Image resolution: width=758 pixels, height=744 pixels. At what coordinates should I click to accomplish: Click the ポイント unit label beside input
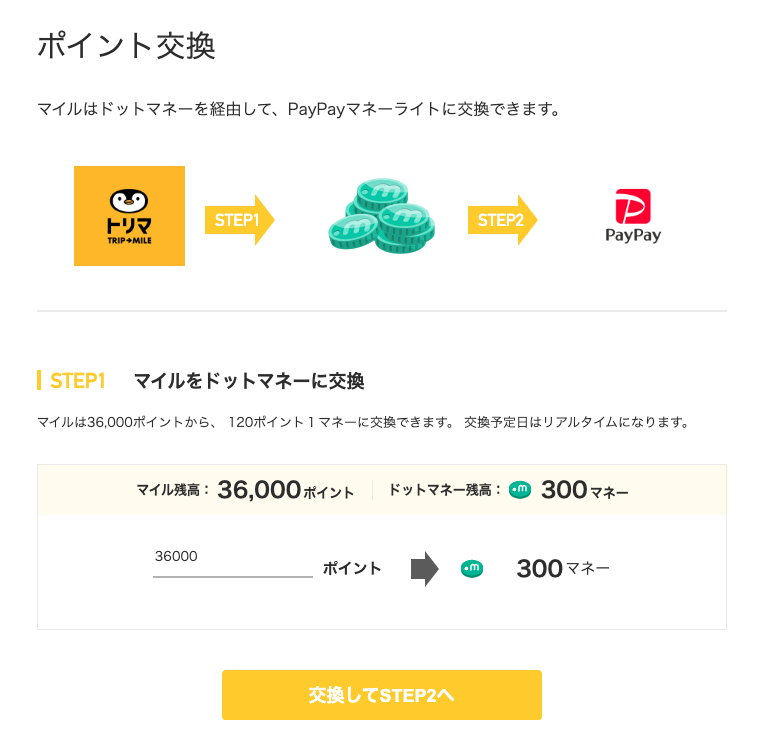pyautogui.click(x=352, y=569)
